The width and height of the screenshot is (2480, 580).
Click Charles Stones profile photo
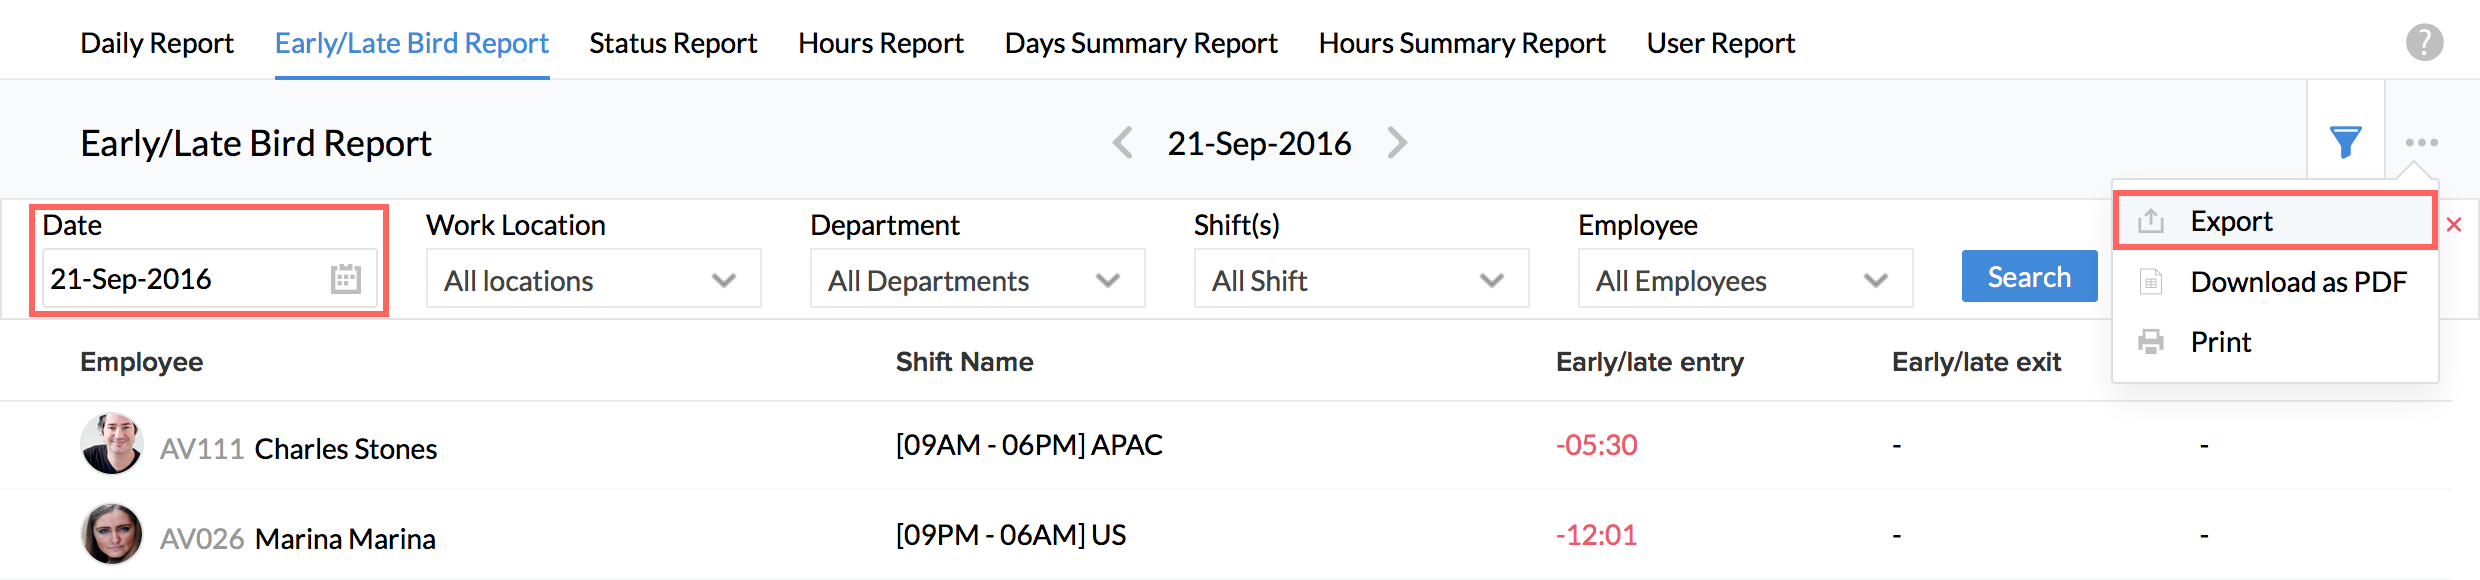(112, 444)
